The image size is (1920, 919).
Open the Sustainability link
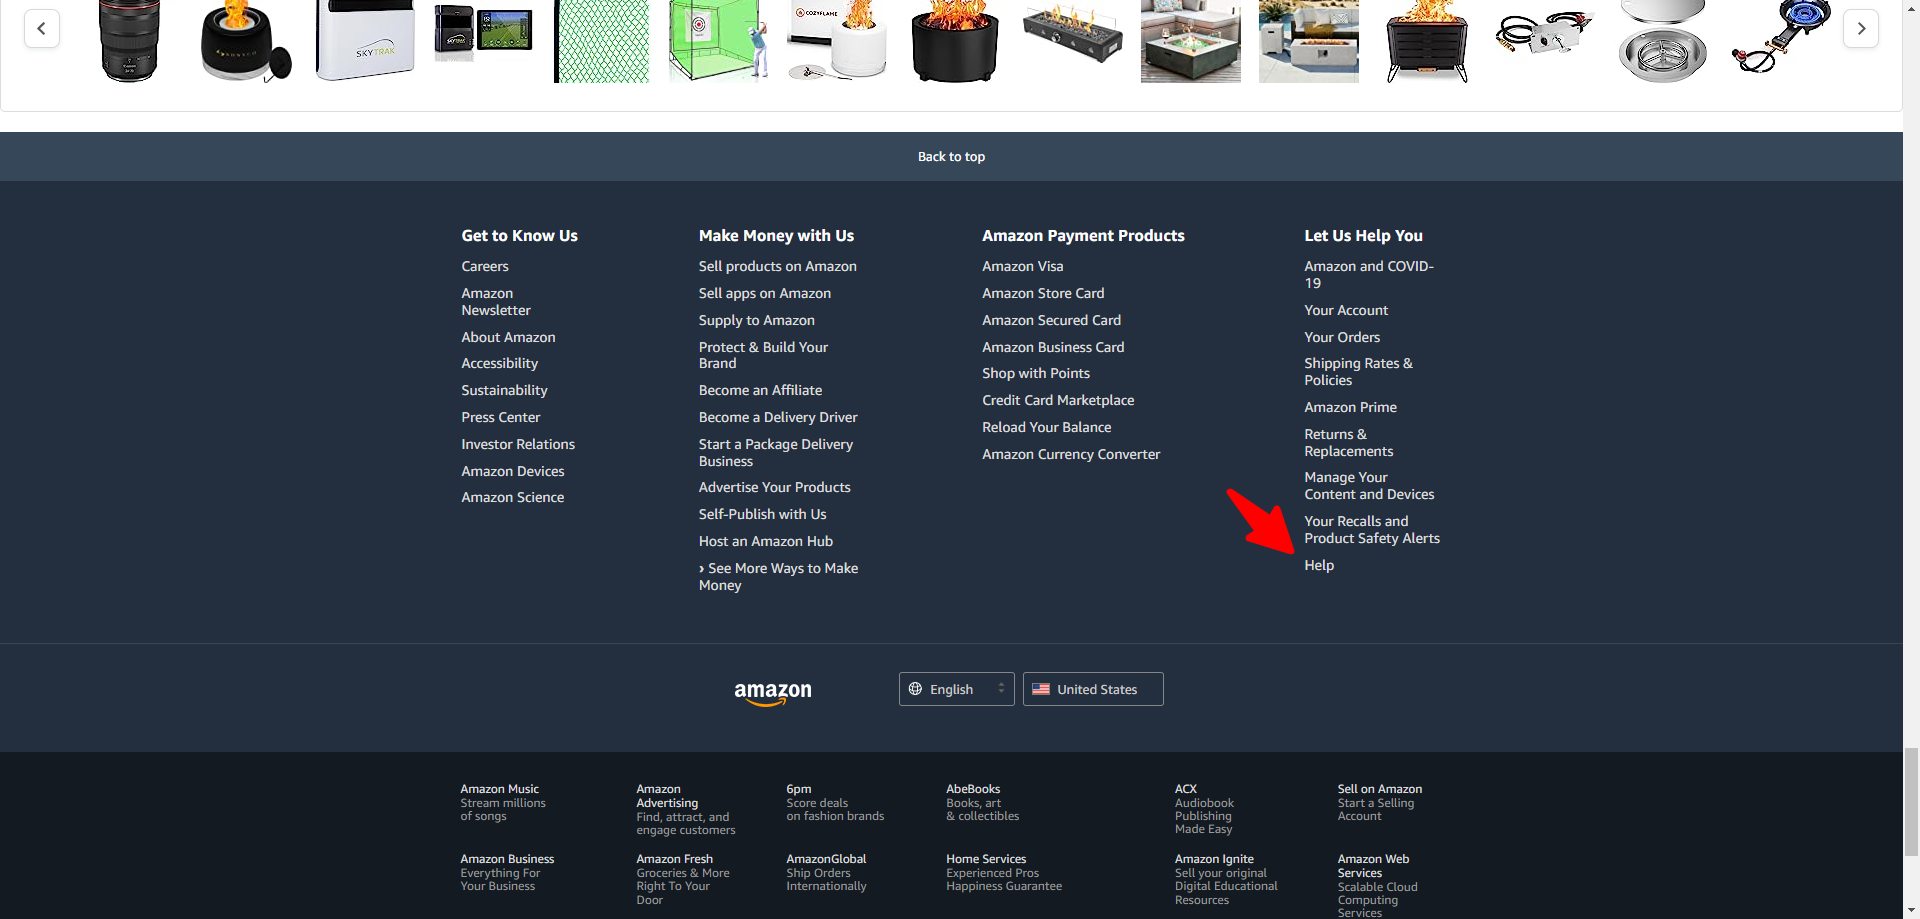pyautogui.click(x=504, y=390)
